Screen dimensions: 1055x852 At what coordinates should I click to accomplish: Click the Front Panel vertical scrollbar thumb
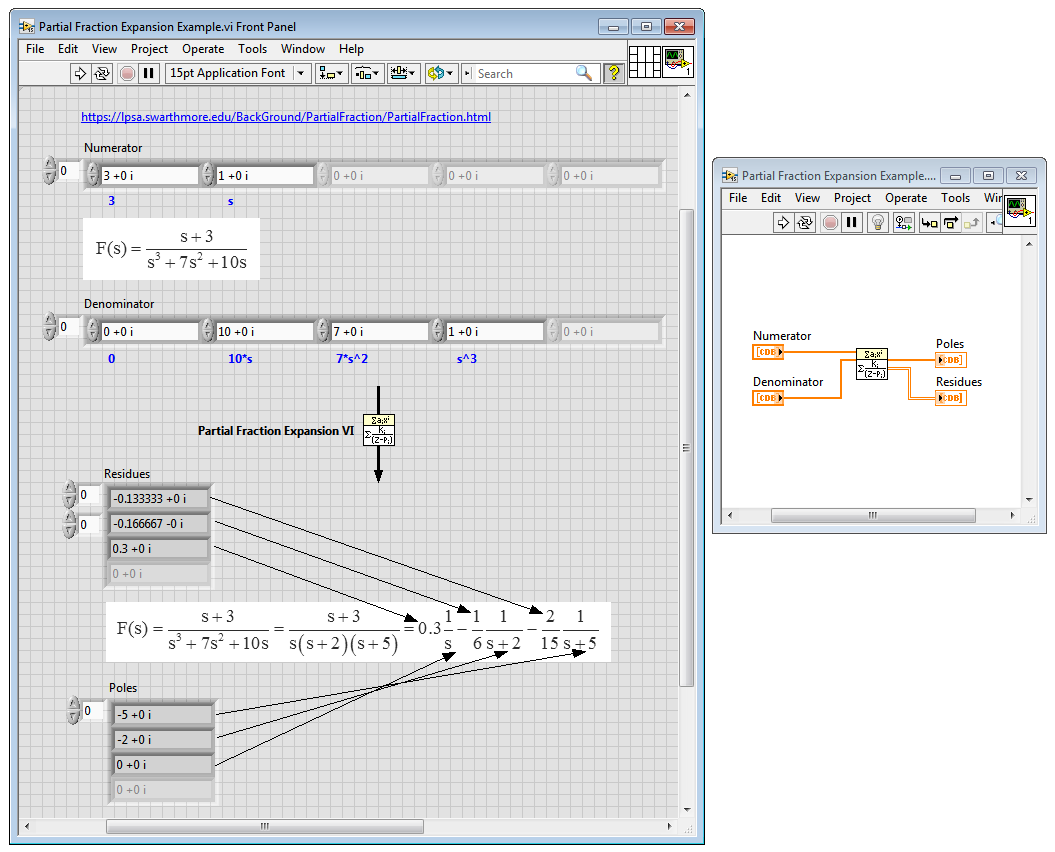[686, 448]
